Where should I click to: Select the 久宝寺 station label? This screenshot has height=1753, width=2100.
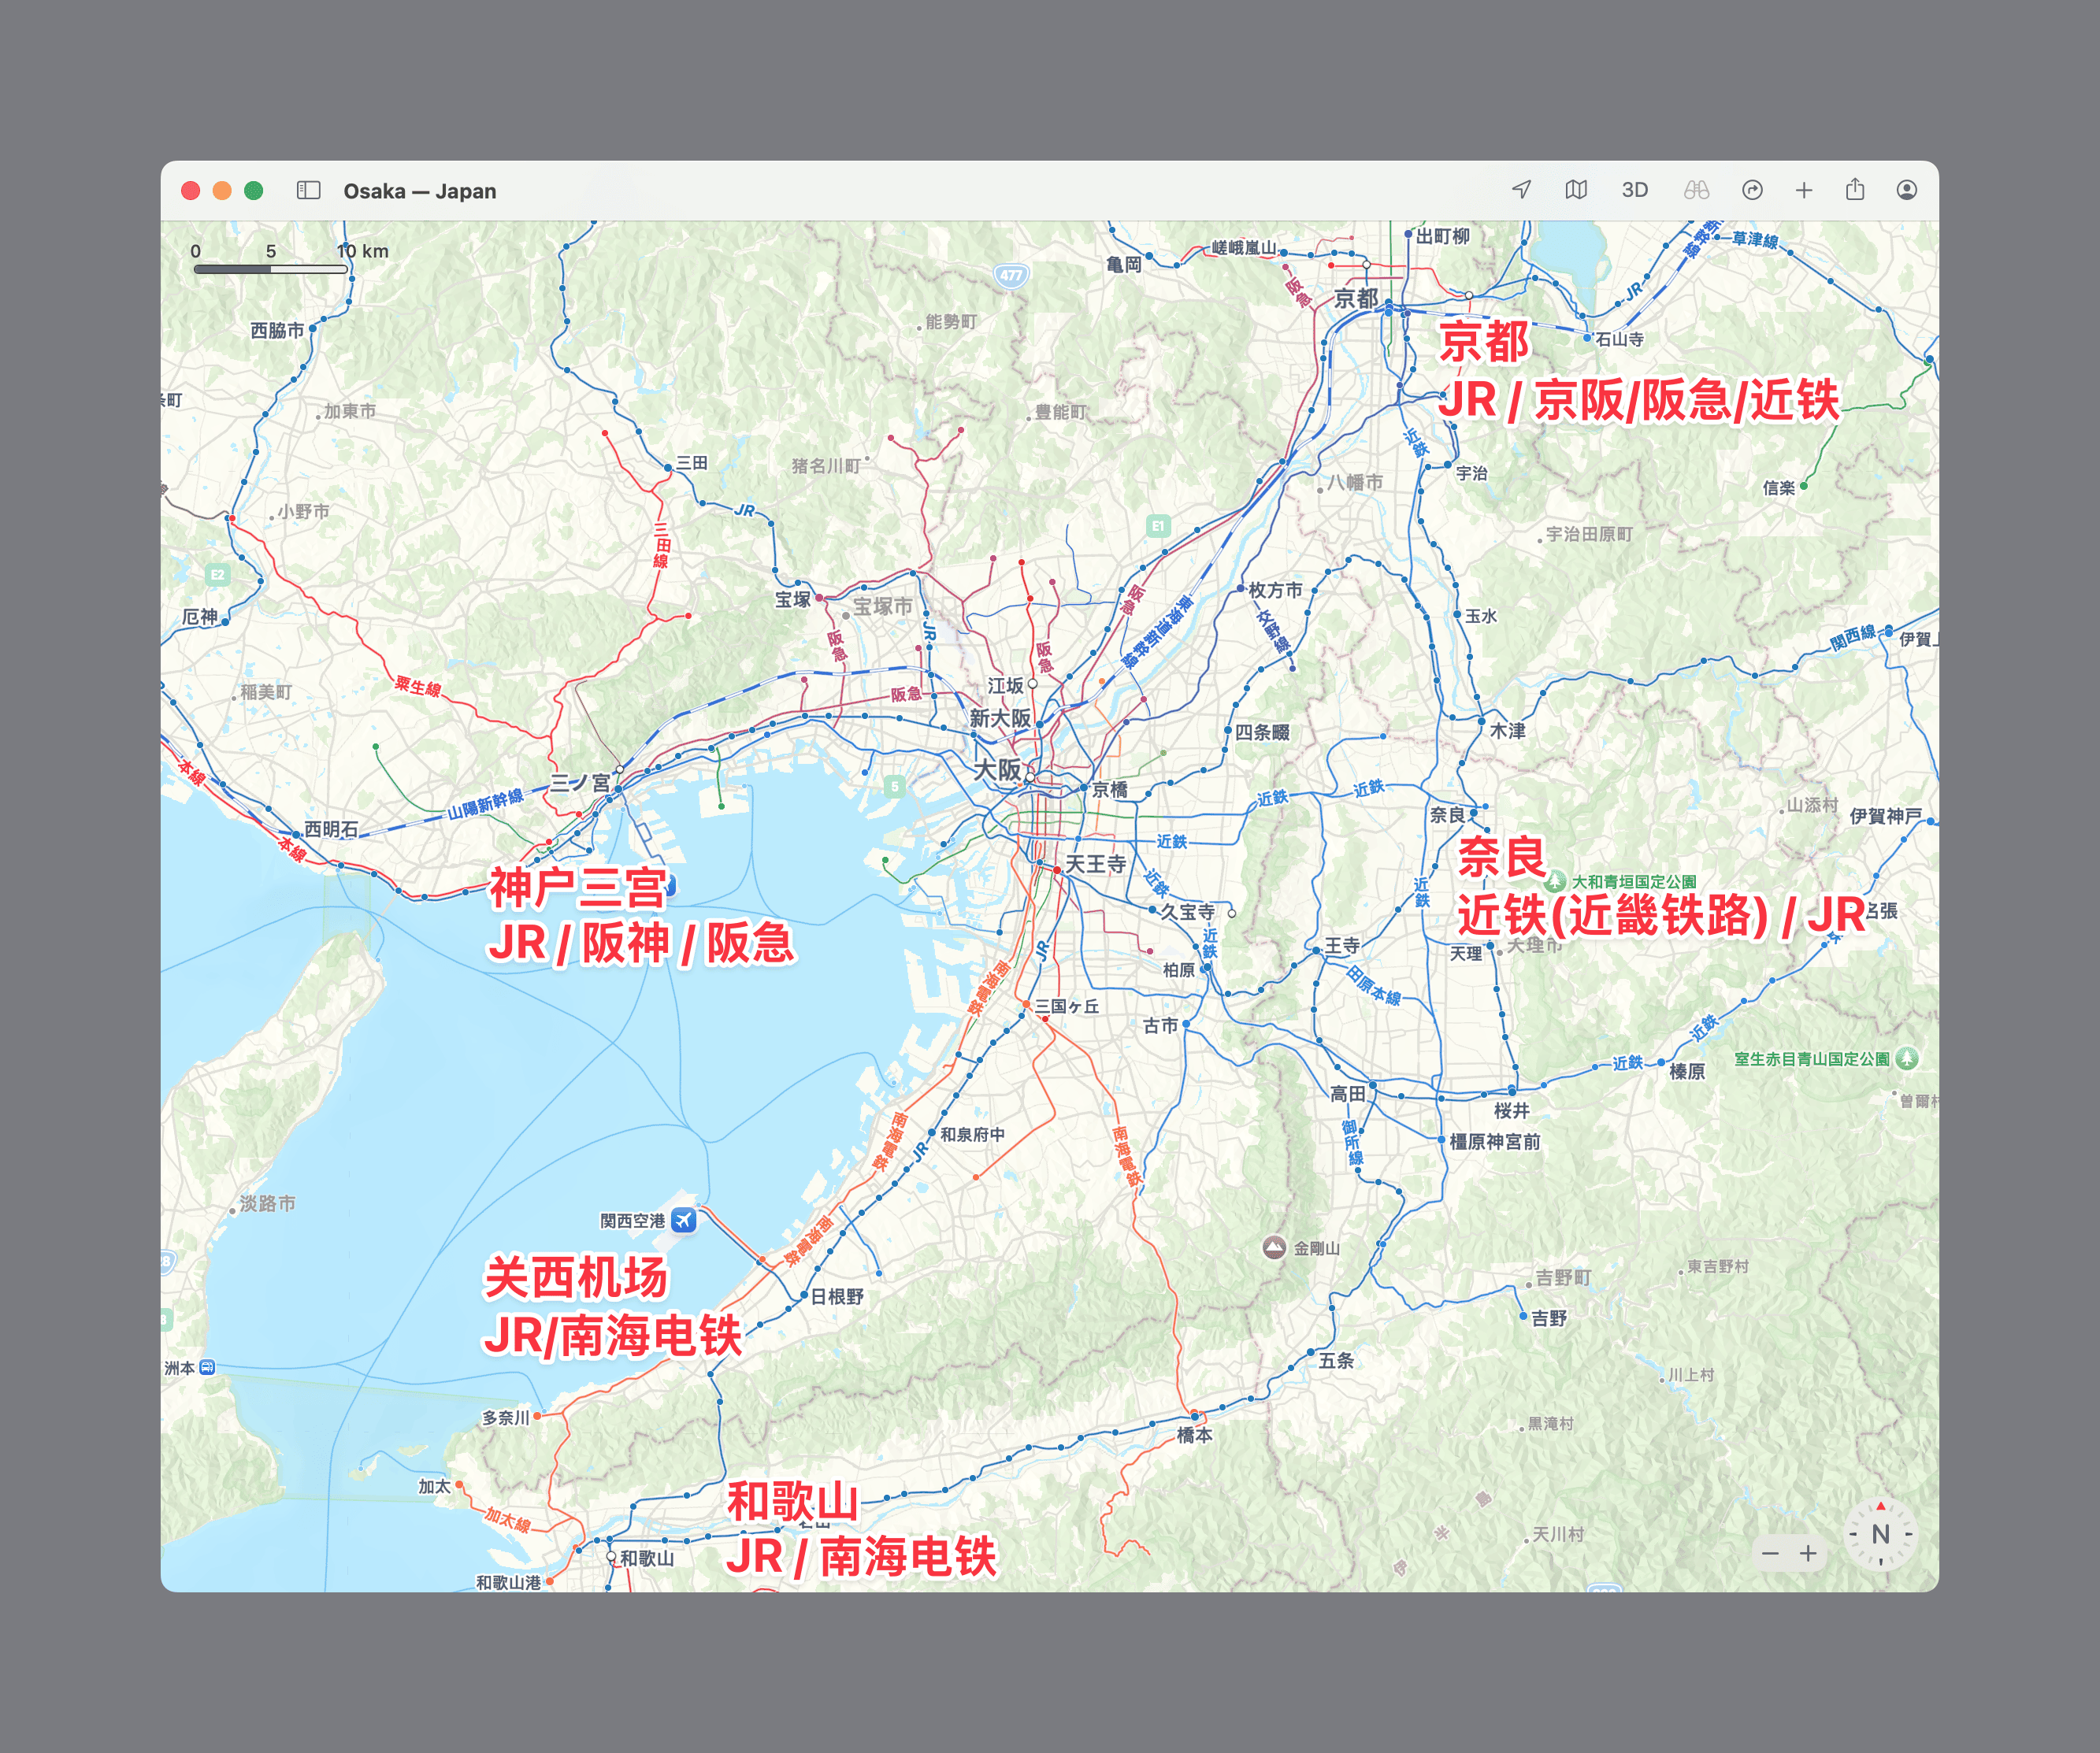coord(1187,911)
